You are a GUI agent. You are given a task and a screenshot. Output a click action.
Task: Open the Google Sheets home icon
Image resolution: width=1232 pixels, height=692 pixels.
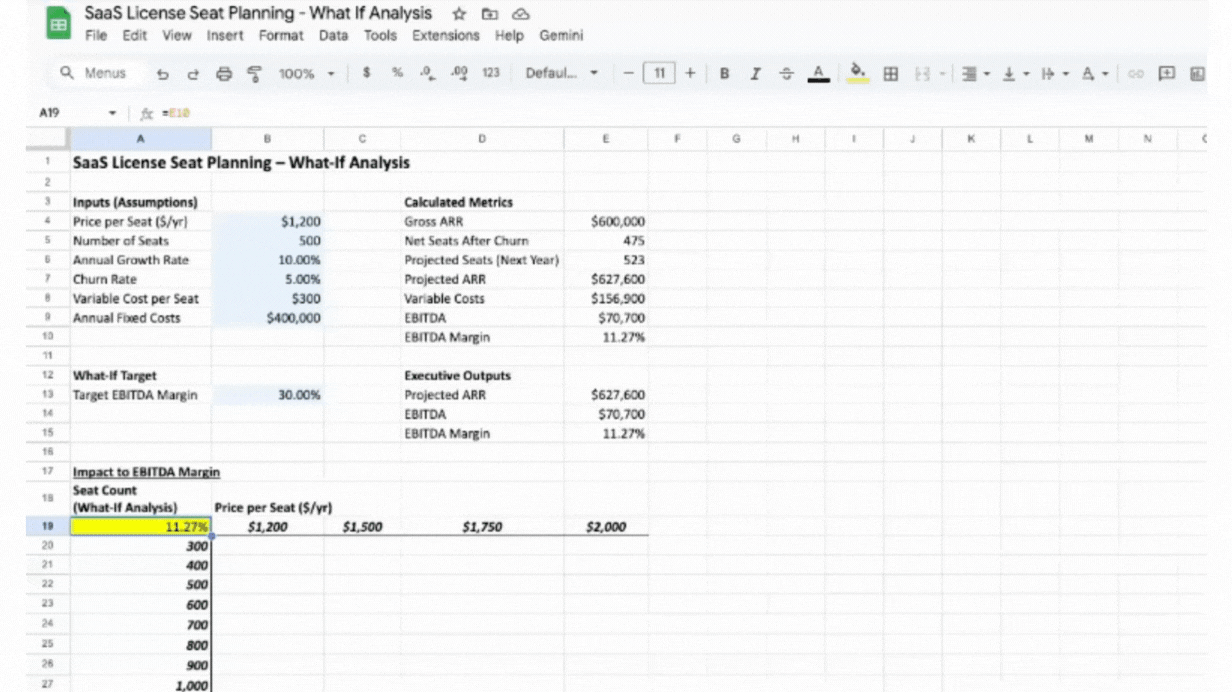(59, 24)
